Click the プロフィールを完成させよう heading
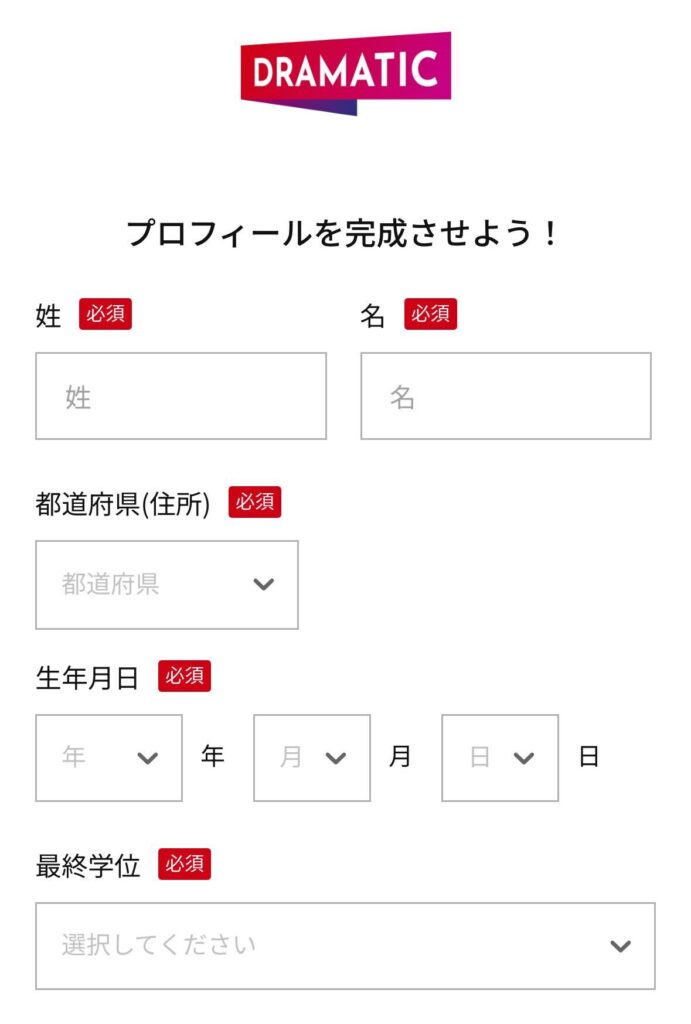This screenshot has width=691, height=1024. (x=343, y=233)
